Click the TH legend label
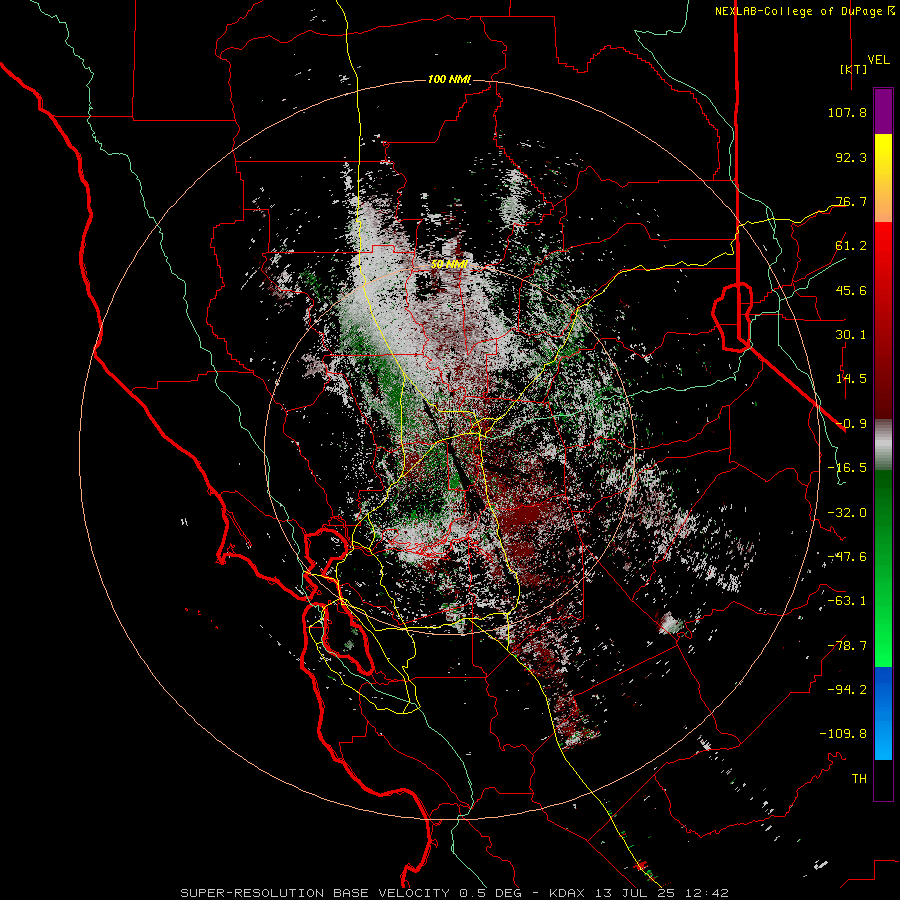 859,779
